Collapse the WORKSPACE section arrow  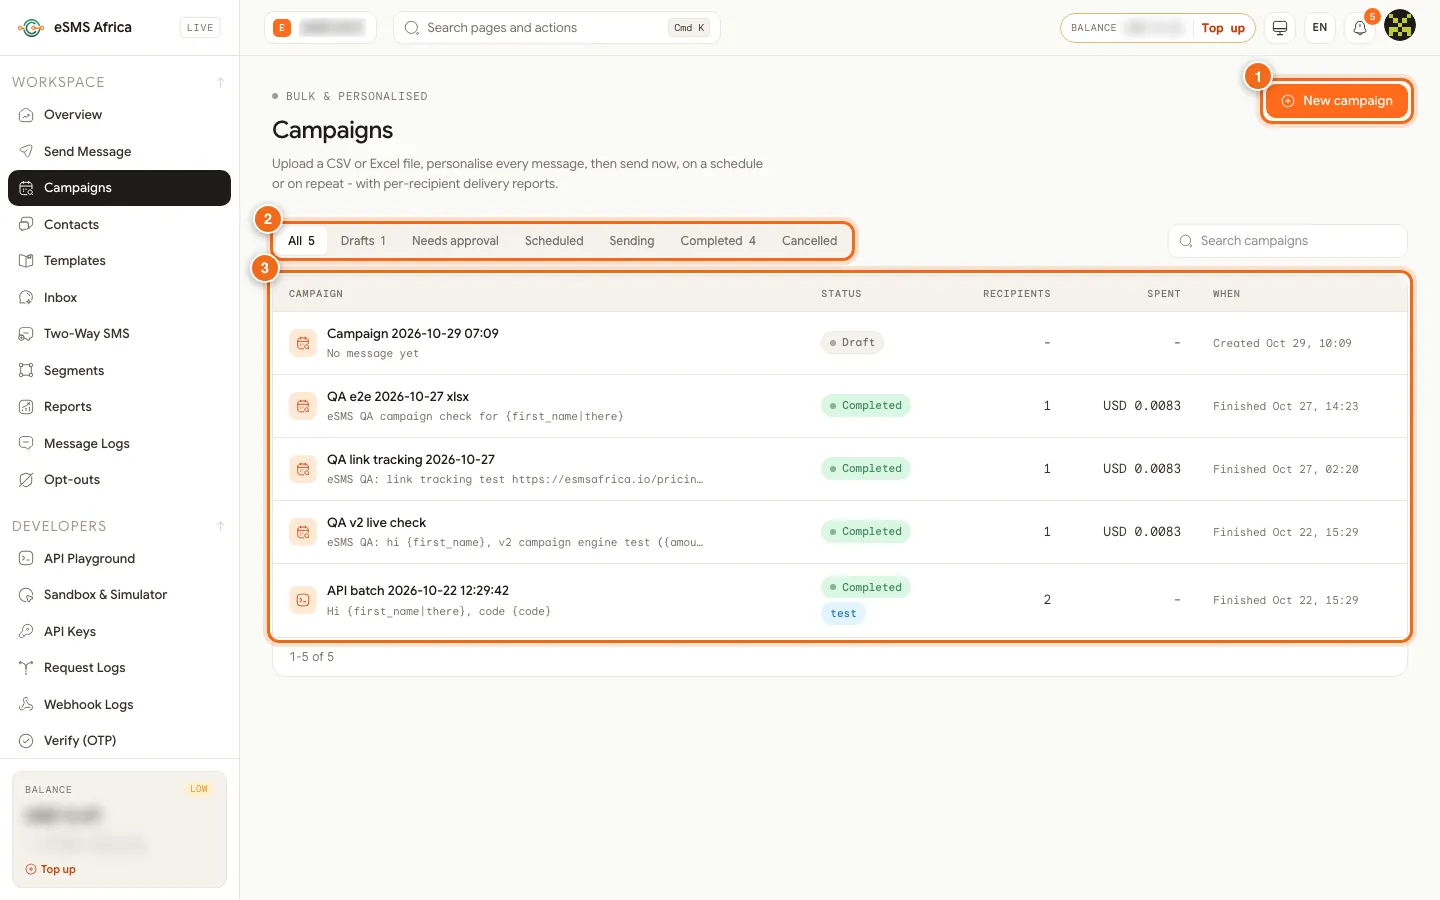[220, 82]
